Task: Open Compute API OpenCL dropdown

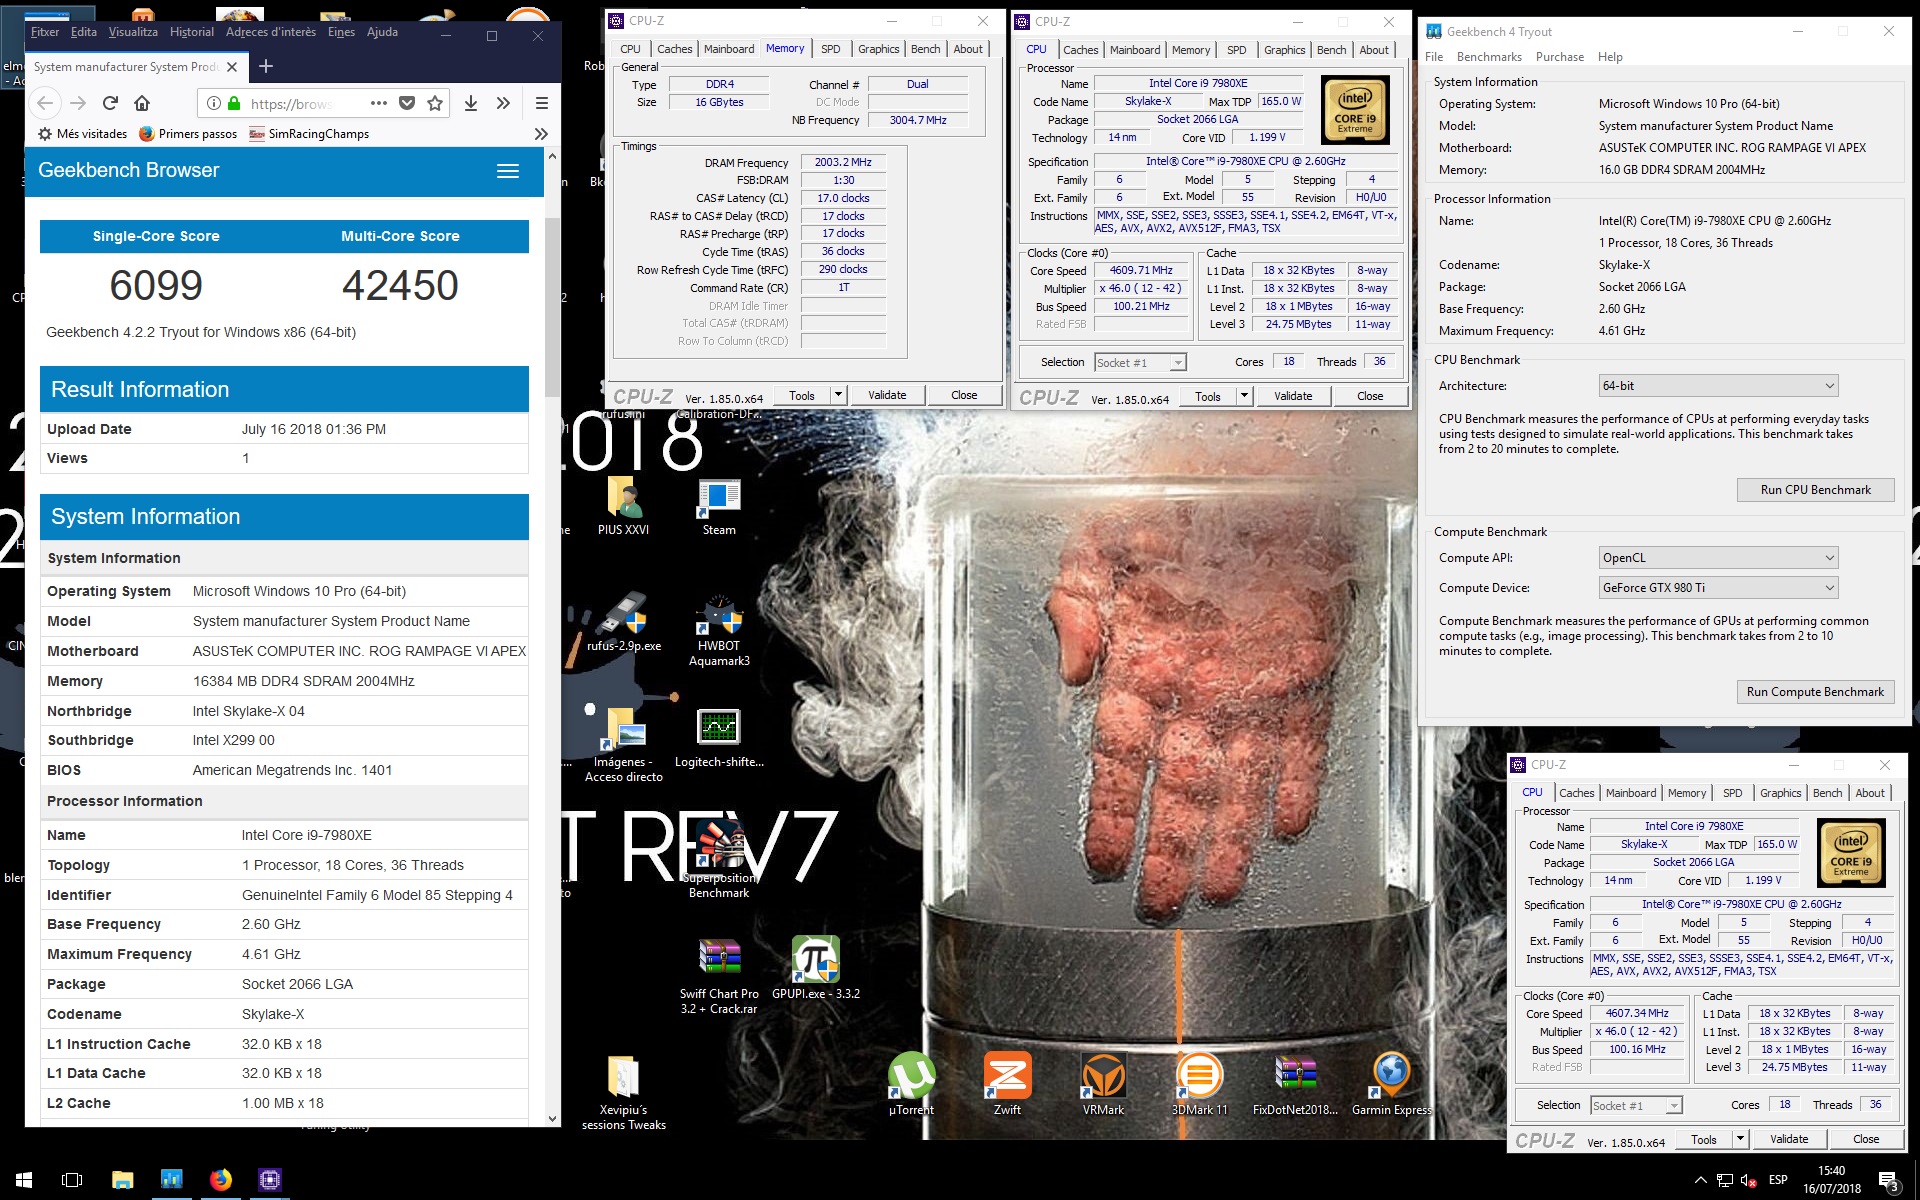Action: point(1718,558)
